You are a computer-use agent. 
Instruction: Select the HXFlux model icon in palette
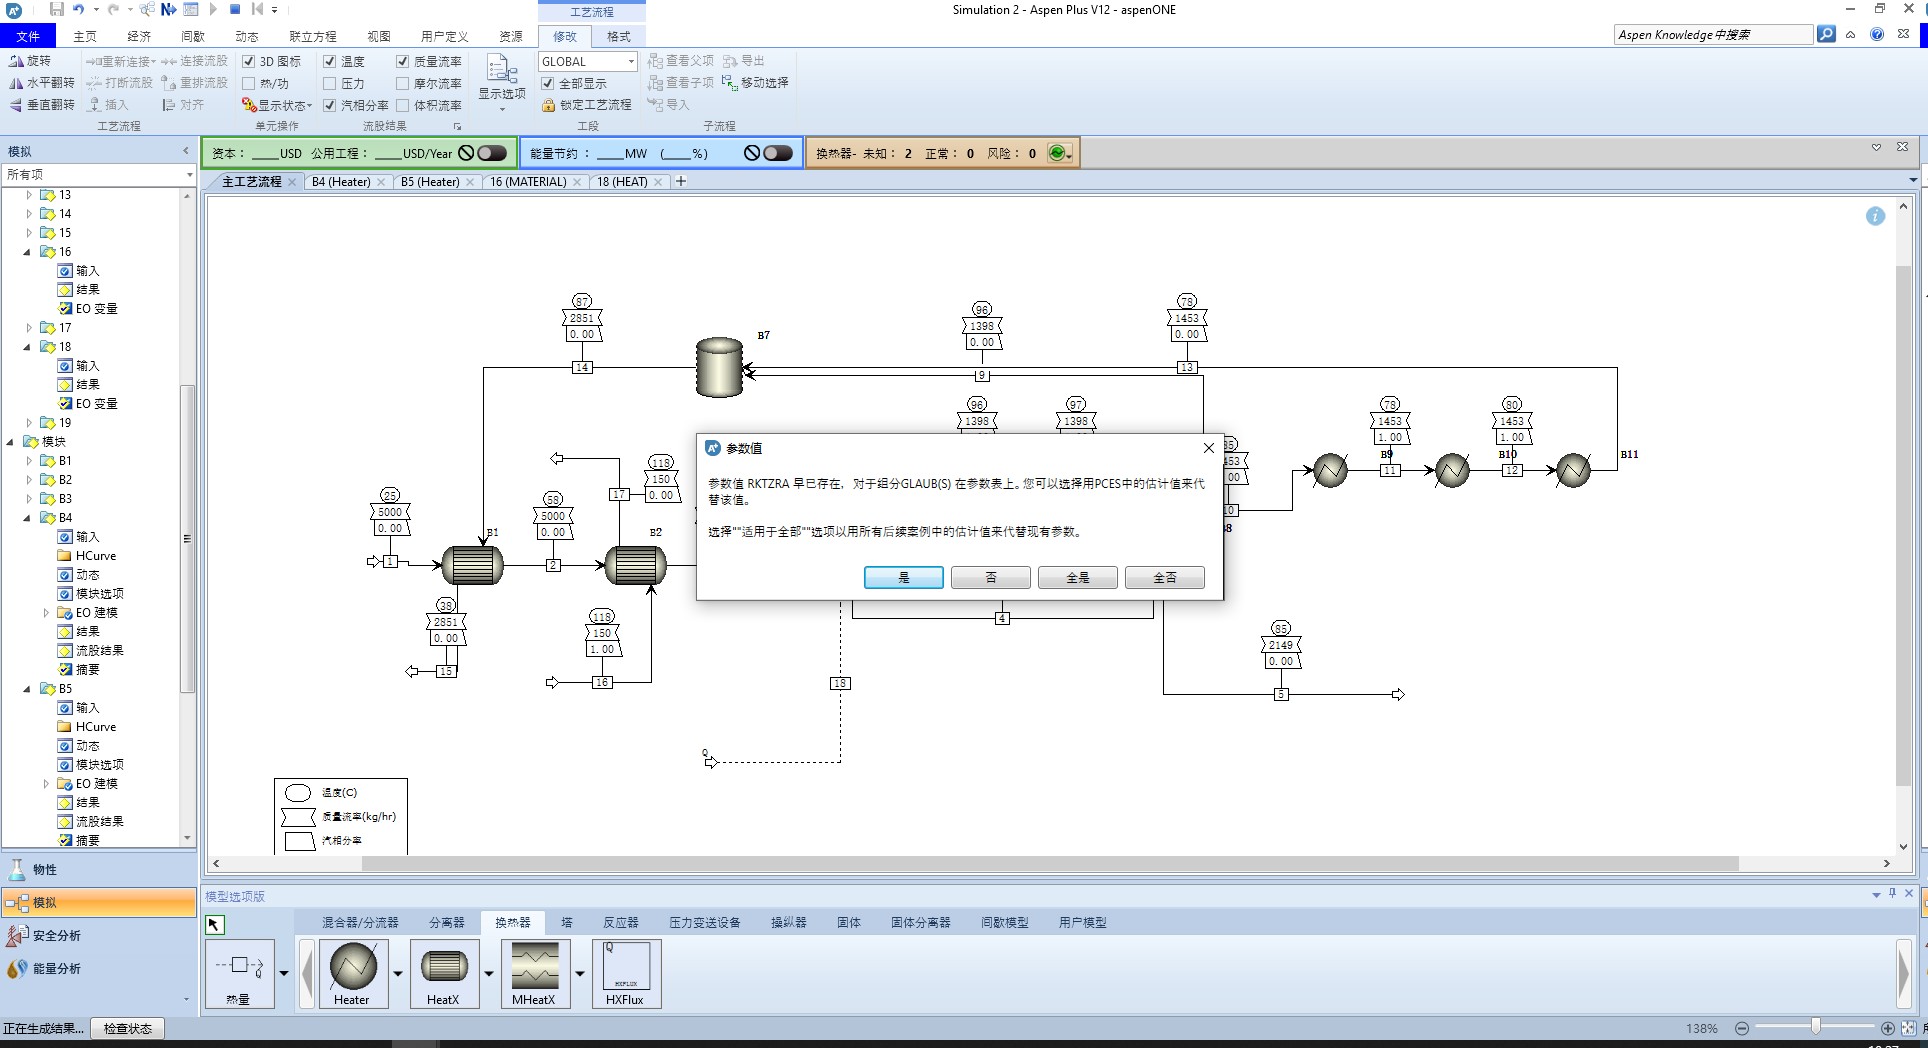(x=626, y=973)
